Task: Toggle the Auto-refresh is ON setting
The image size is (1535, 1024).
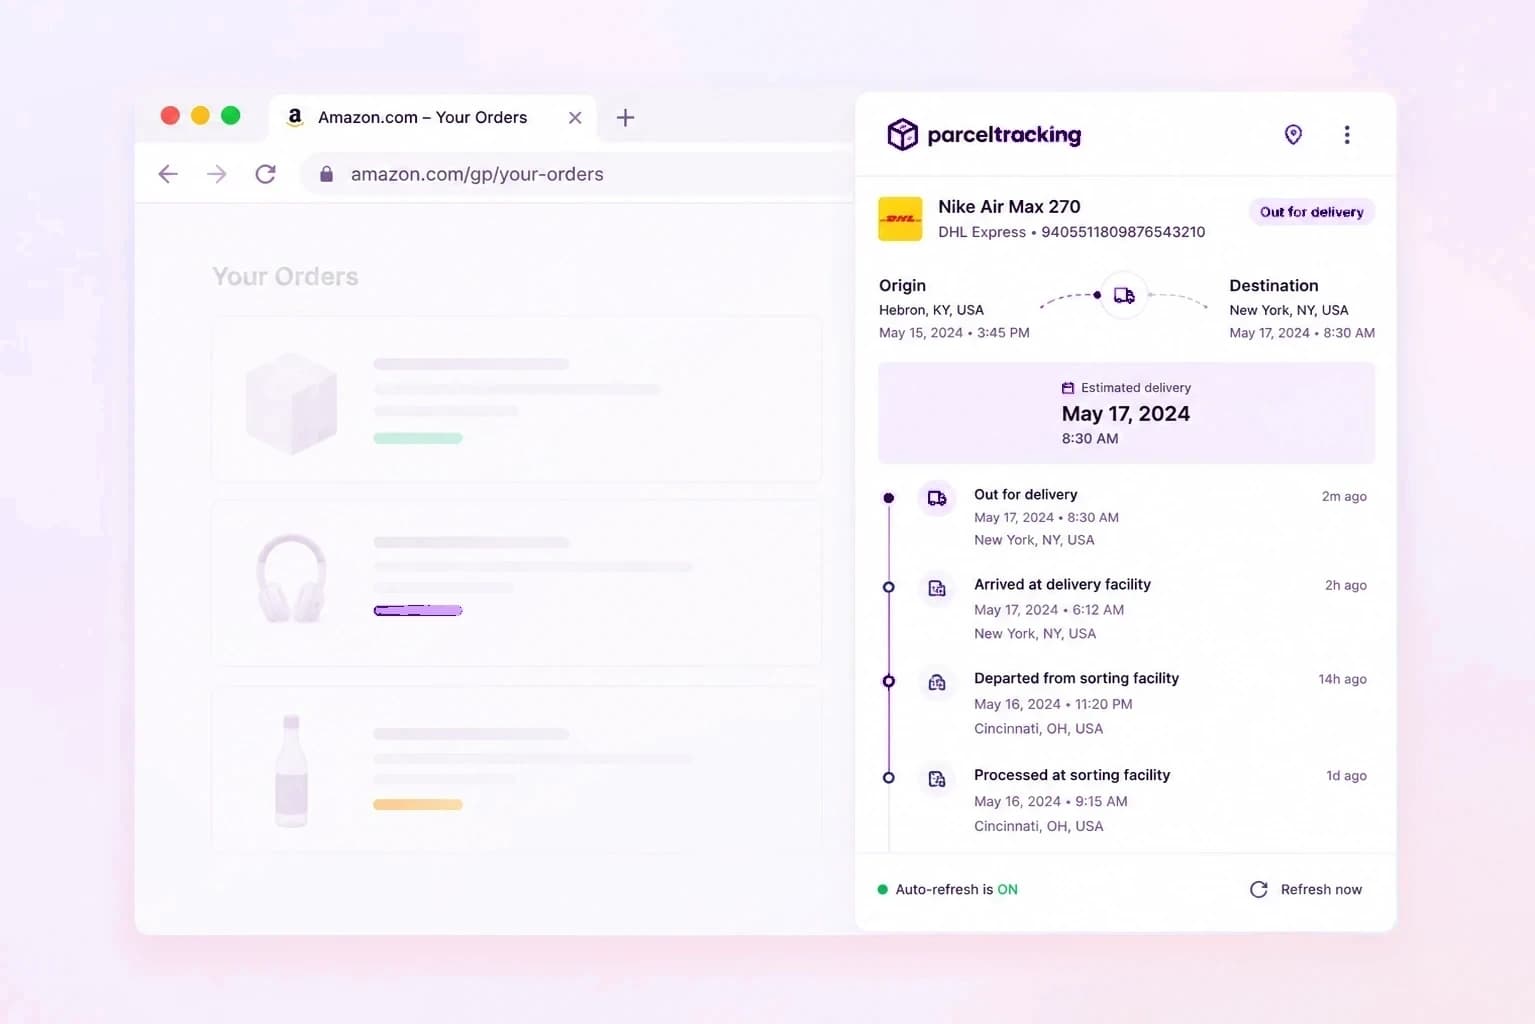Action: 947,889
